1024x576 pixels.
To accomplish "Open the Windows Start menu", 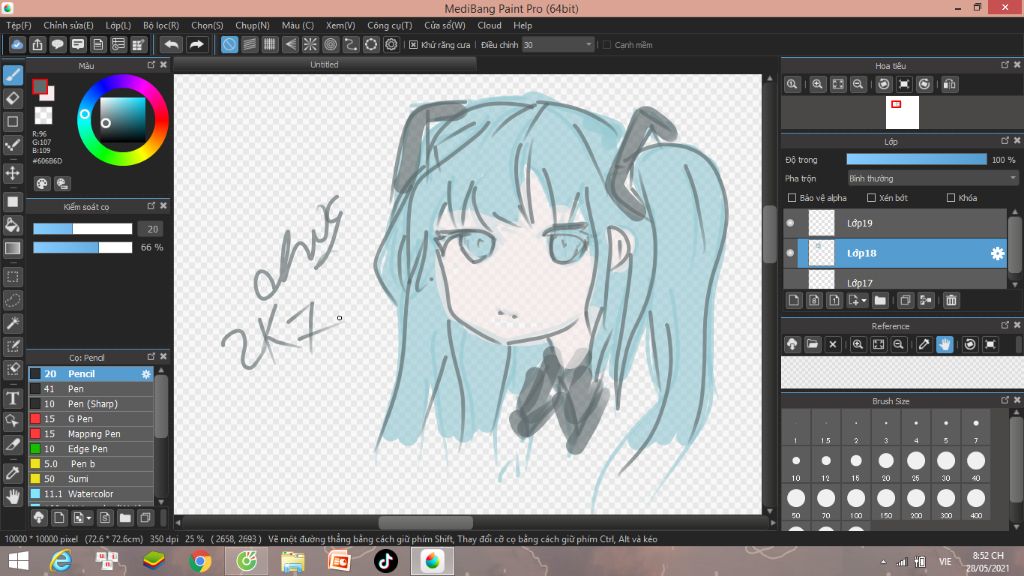I will point(18,561).
